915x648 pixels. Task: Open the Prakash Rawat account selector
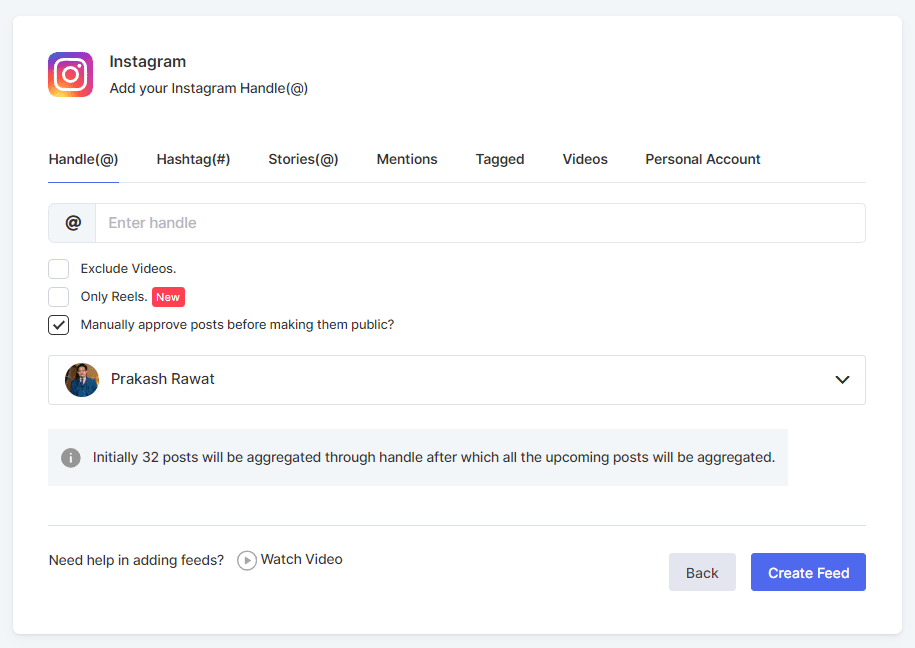[456, 380]
